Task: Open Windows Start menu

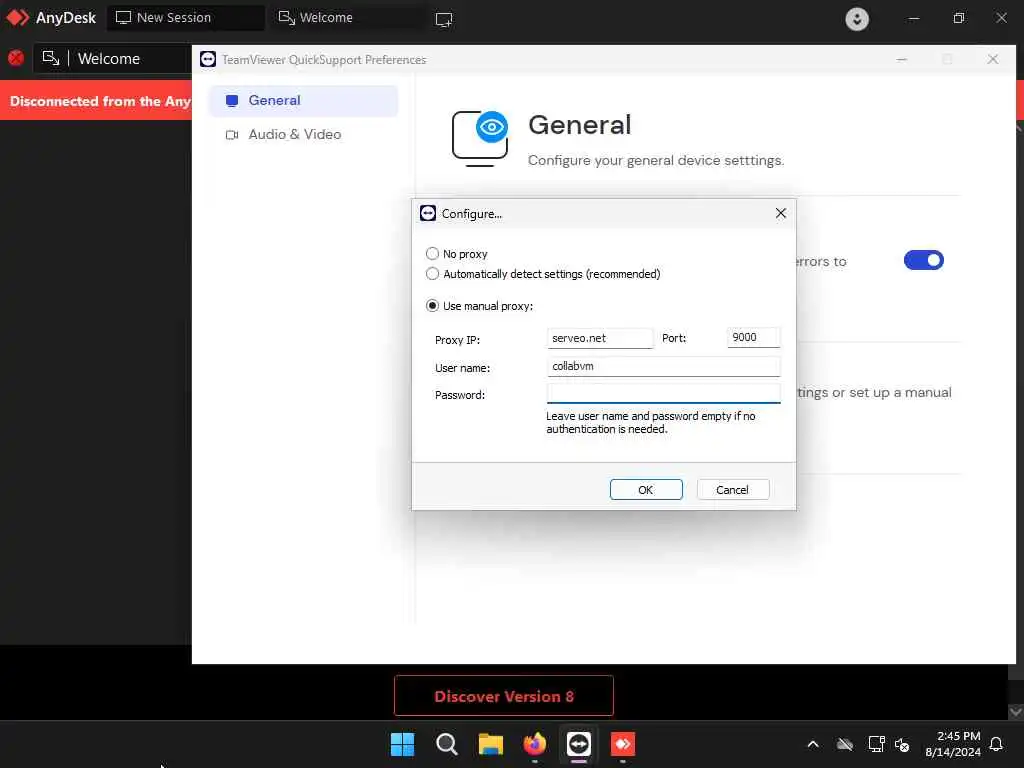Action: pos(402,744)
